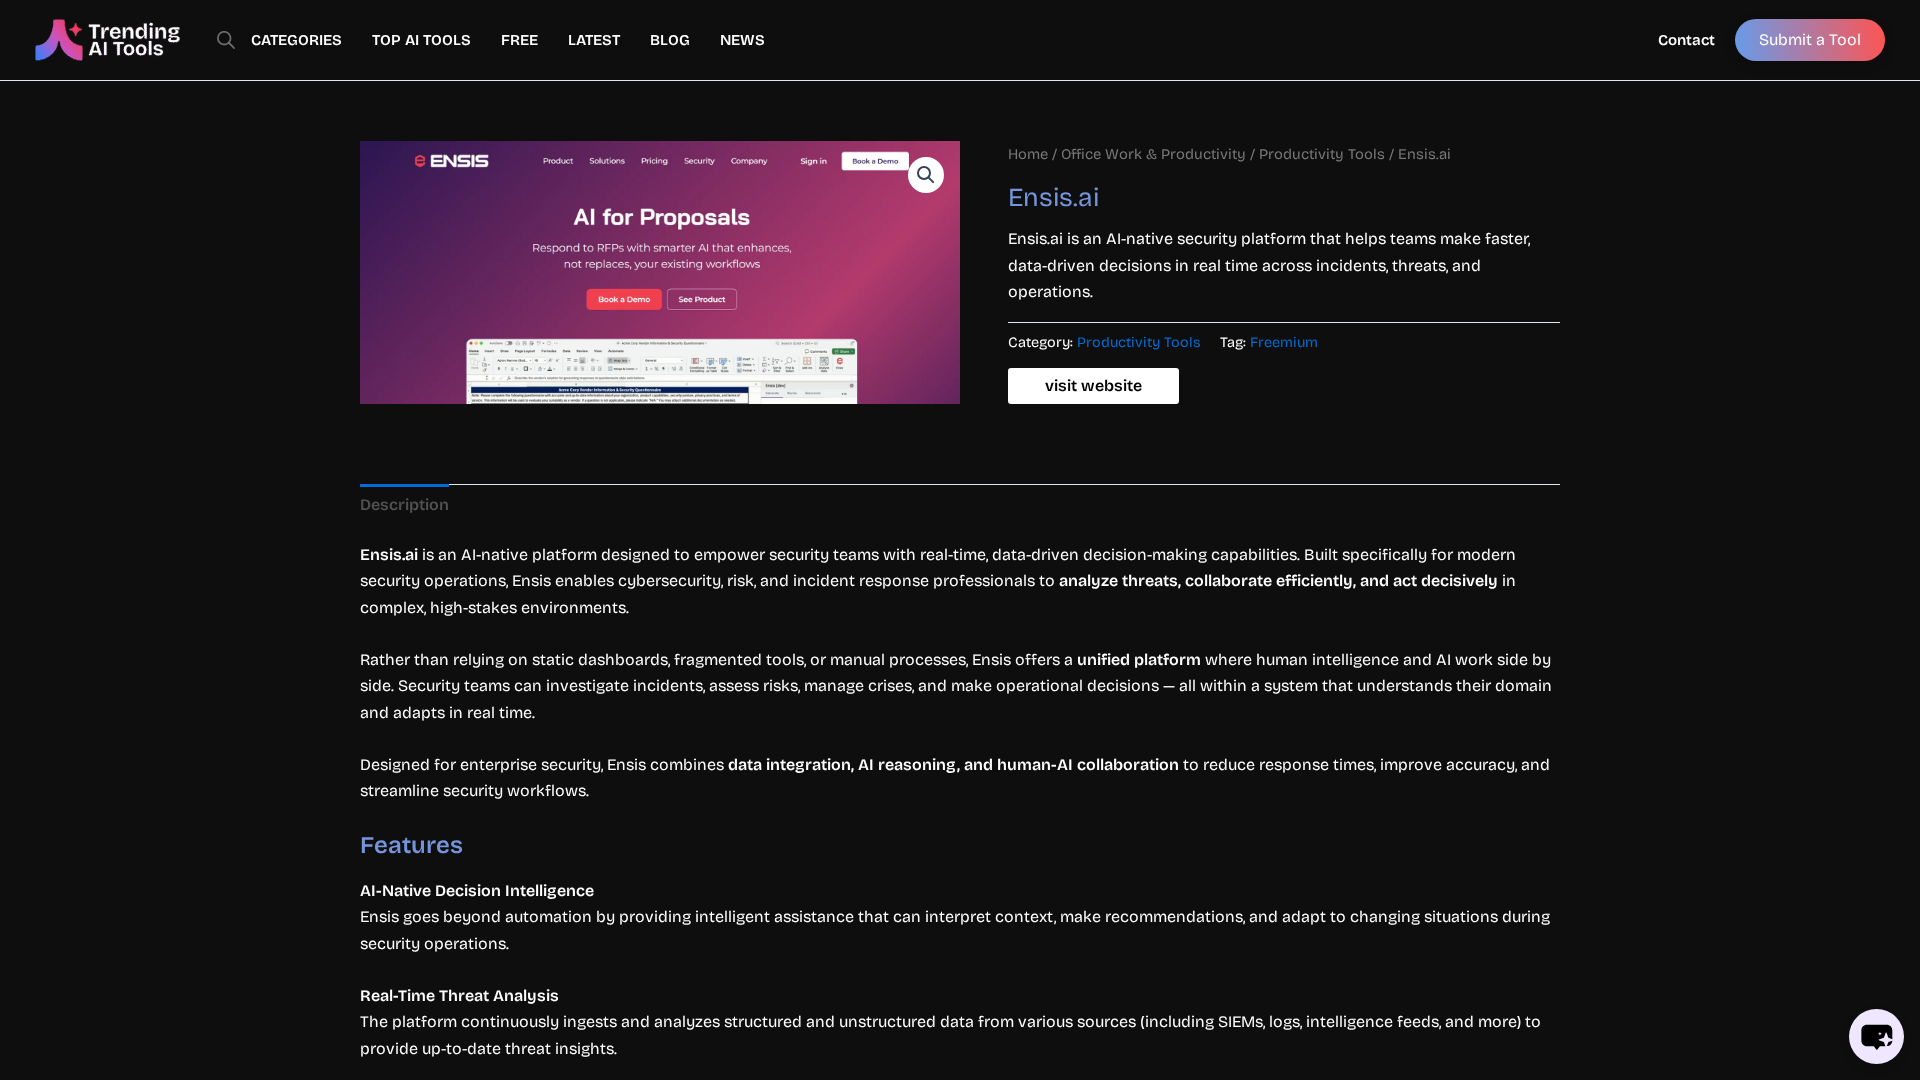Click Productivity Tools breadcrumb link
The image size is (1920, 1080).
click(x=1321, y=154)
